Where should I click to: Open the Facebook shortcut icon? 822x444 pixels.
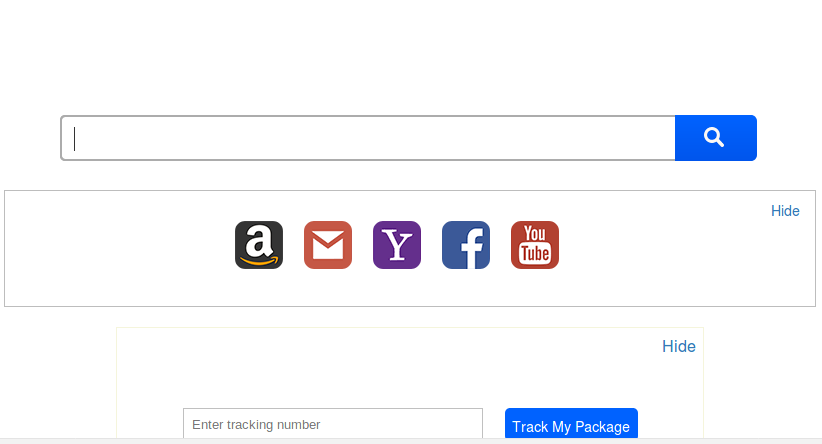click(x=466, y=245)
